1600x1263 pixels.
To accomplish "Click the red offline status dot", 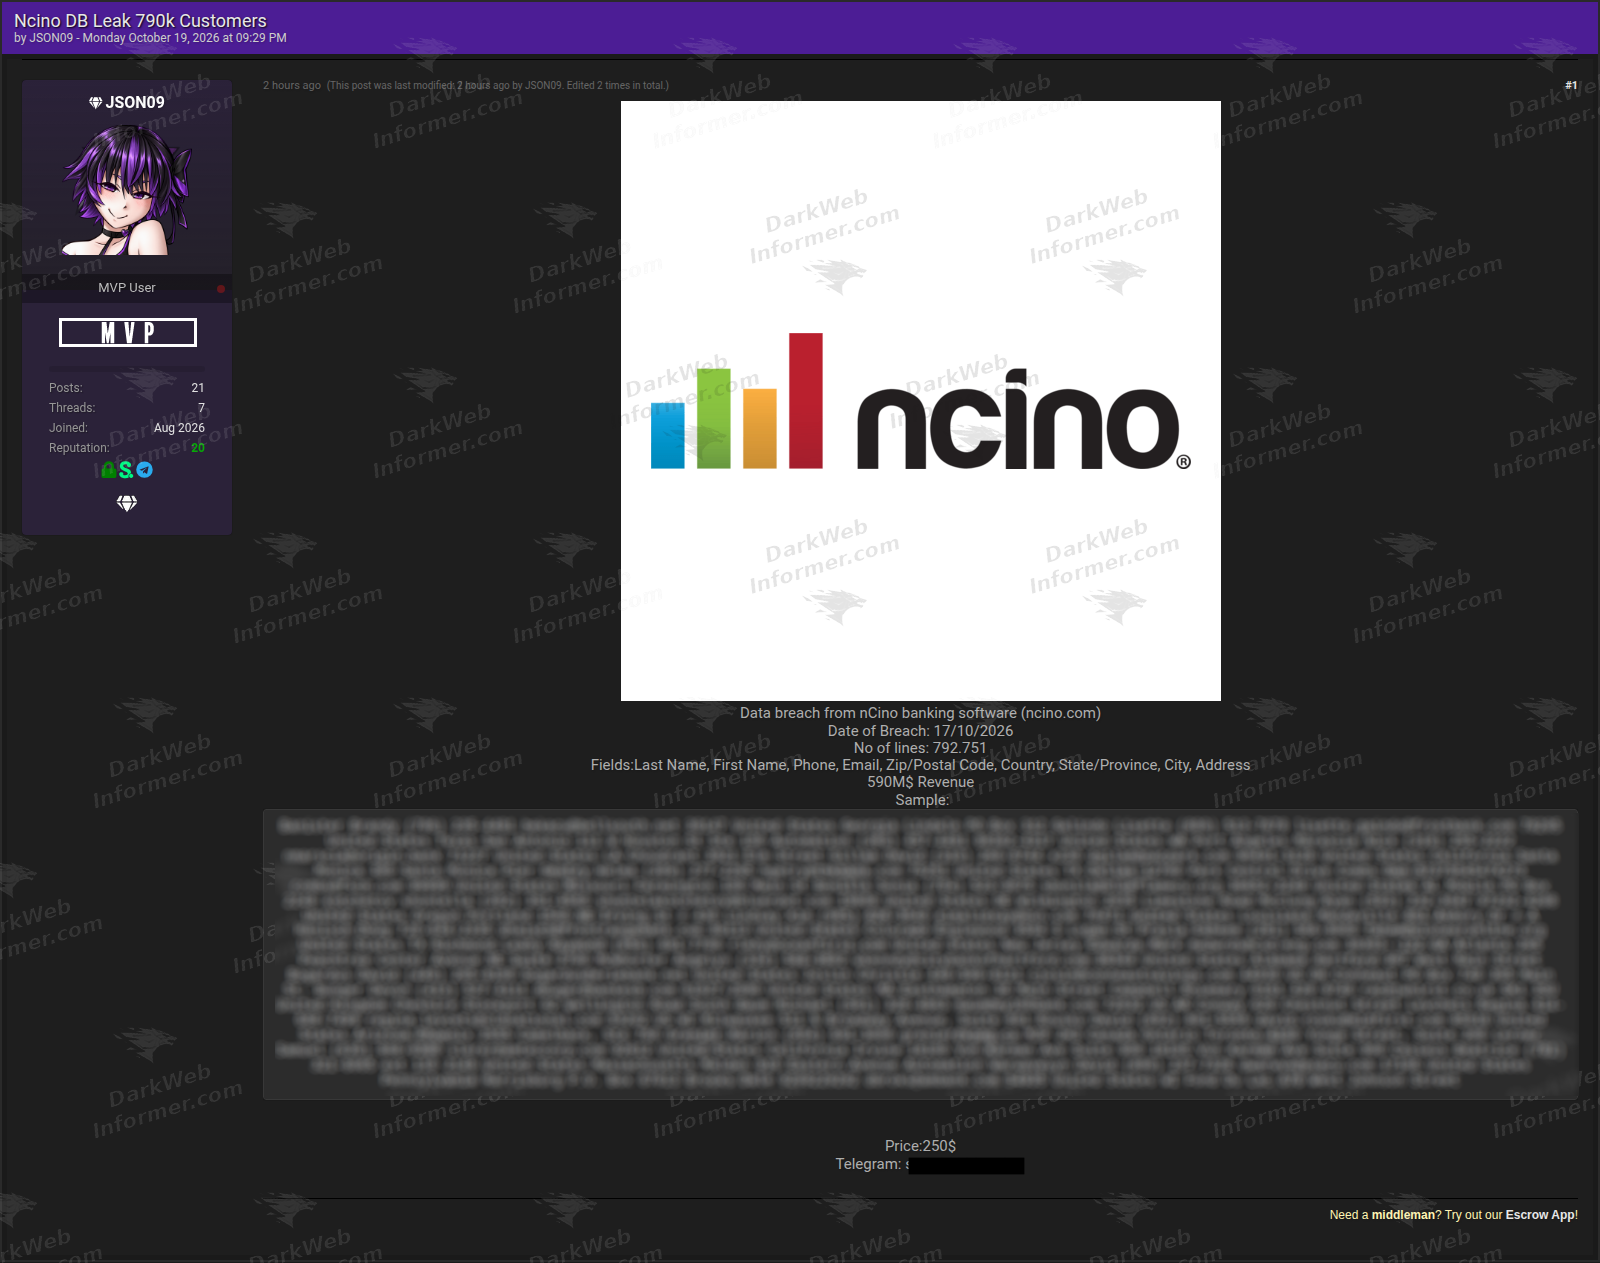I will (x=221, y=289).
